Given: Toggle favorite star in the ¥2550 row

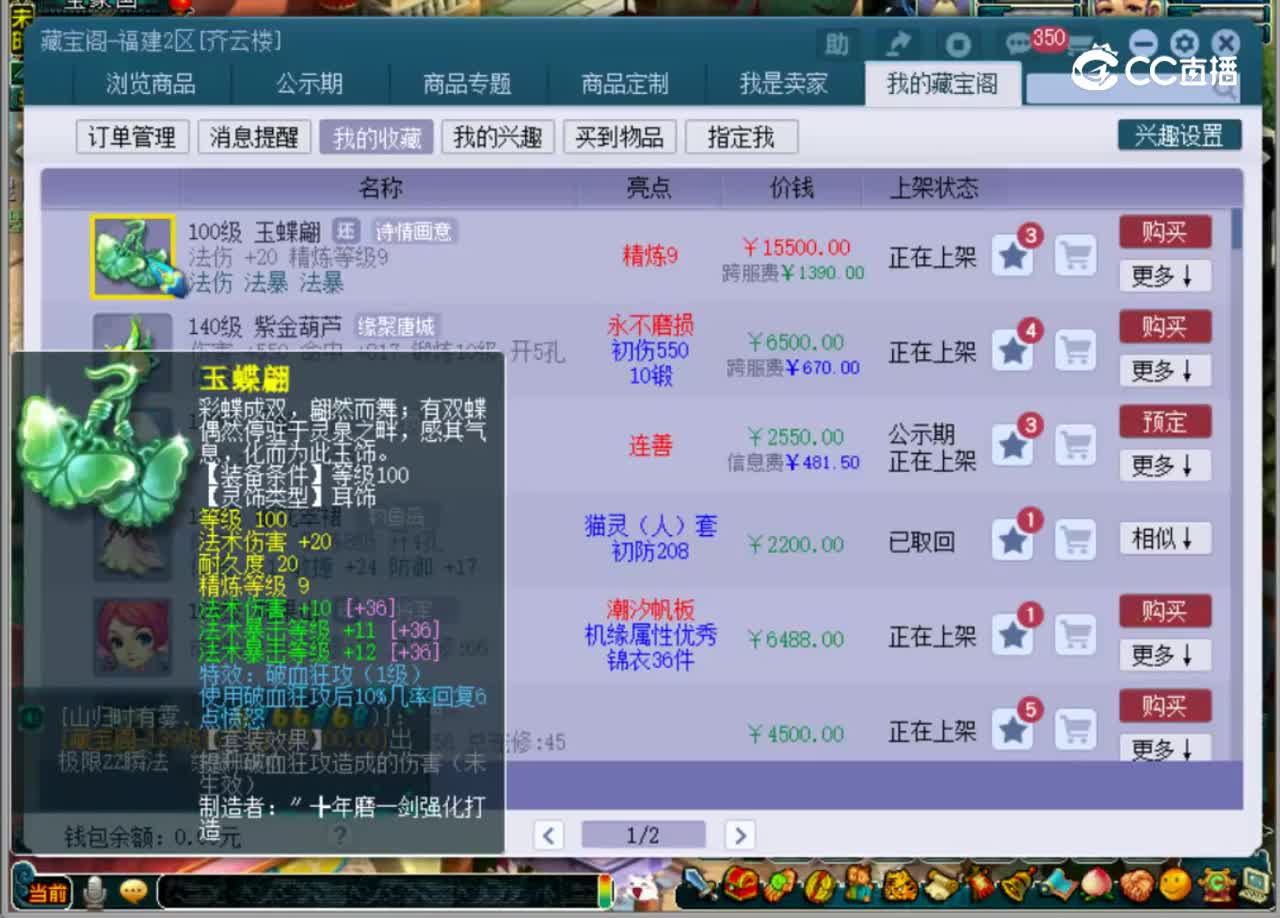Looking at the screenshot, I should point(1013,446).
